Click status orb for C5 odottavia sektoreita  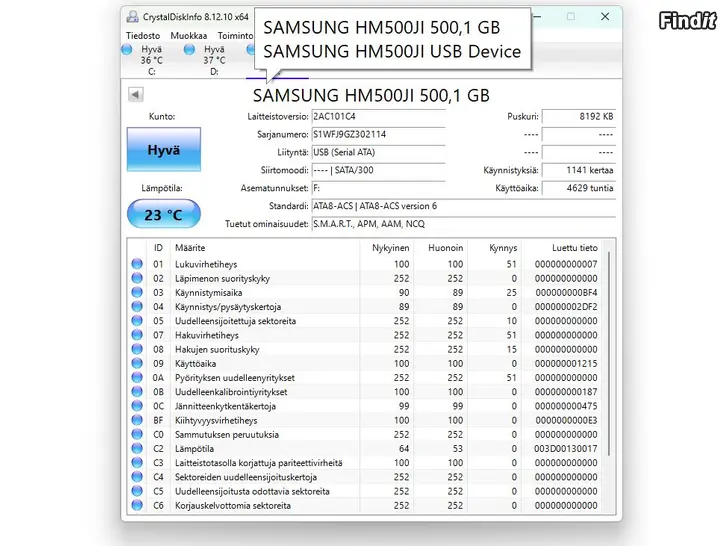coord(137,491)
